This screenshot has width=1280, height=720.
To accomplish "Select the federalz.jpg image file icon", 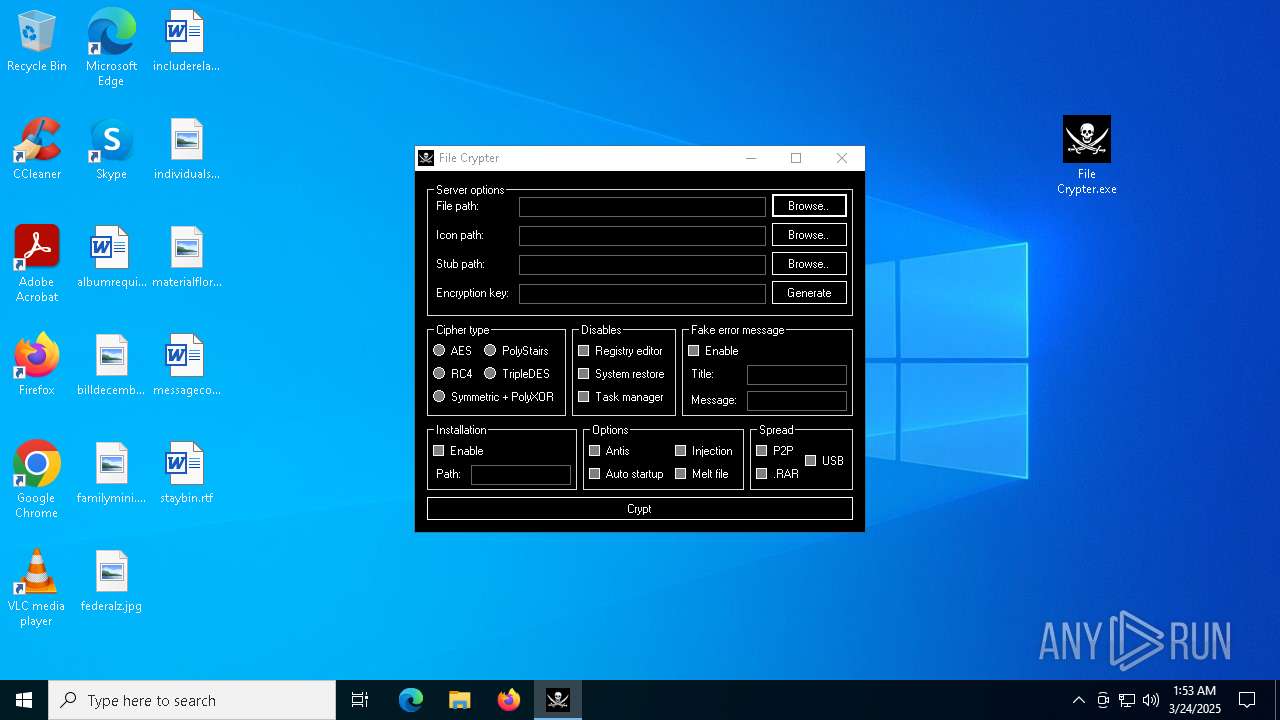I will [x=111, y=581].
